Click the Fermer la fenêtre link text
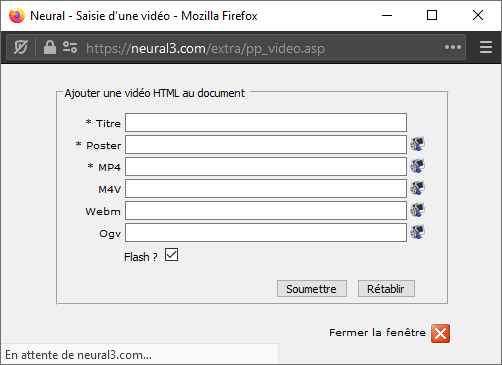Viewport: 502px width, 365px height. point(377,333)
